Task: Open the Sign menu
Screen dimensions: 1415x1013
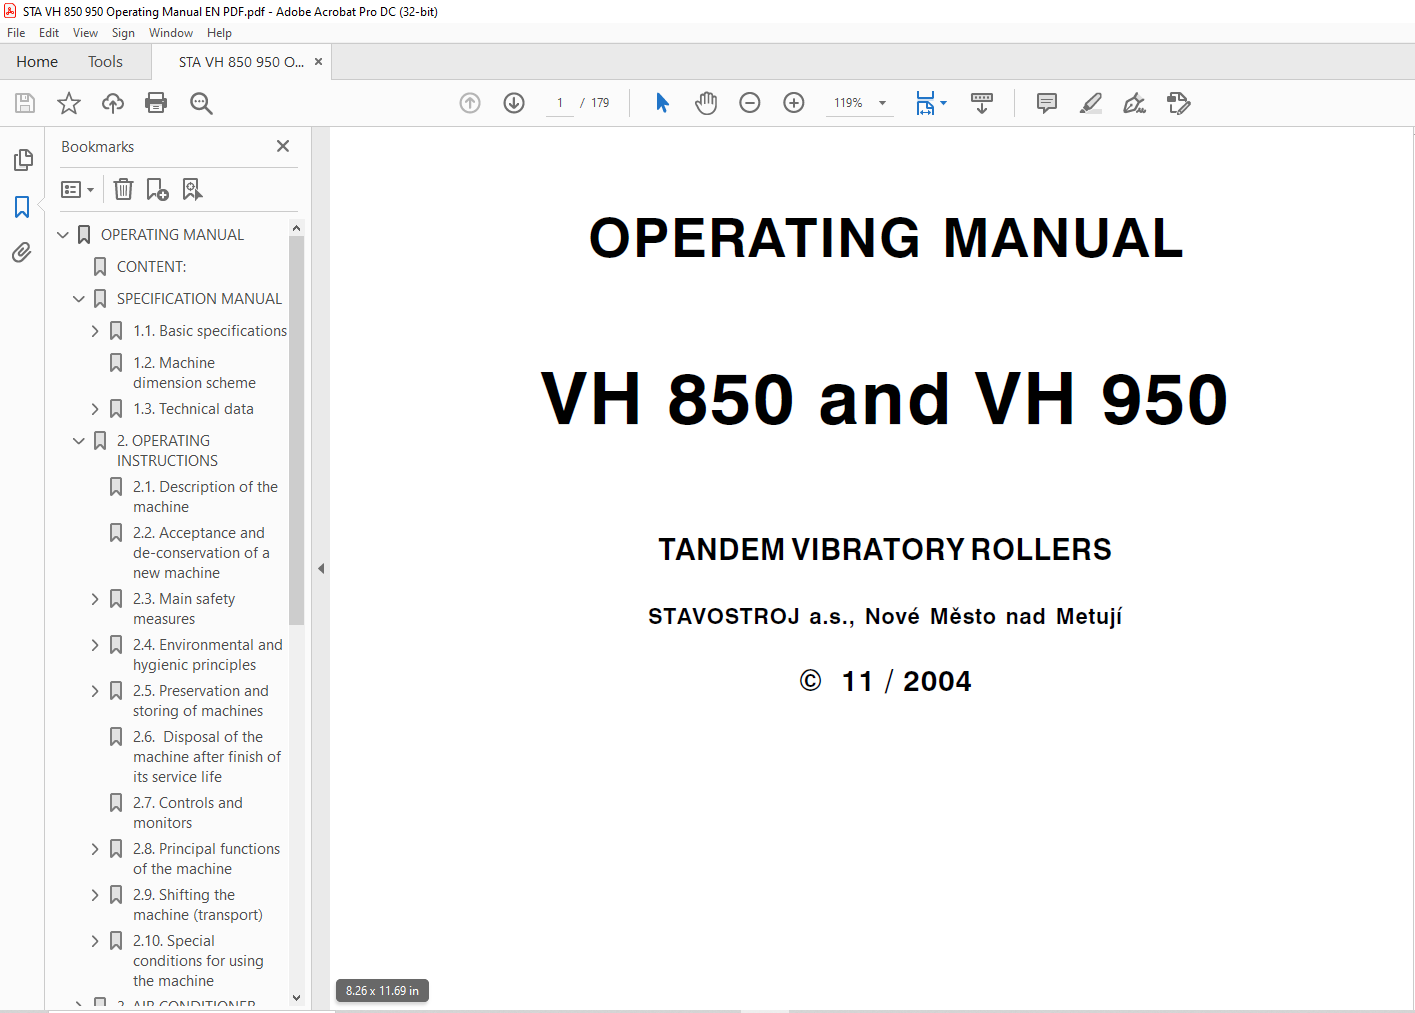Action: click(x=123, y=33)
